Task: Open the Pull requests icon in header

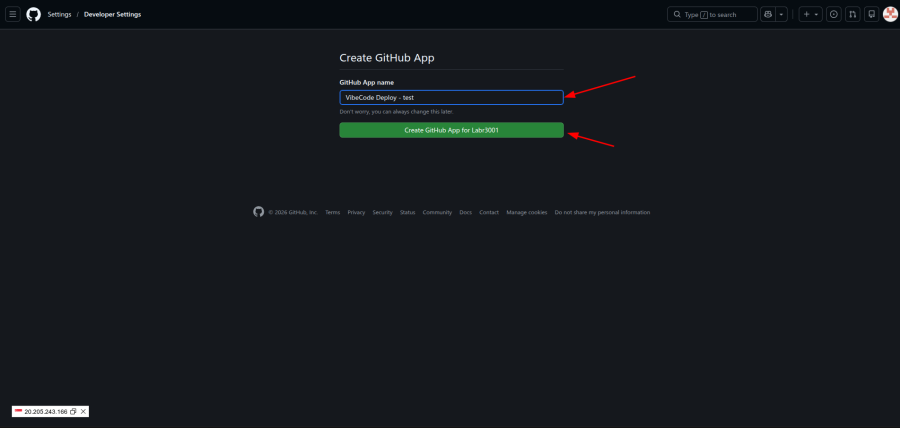Action: [x=853, y=14]
